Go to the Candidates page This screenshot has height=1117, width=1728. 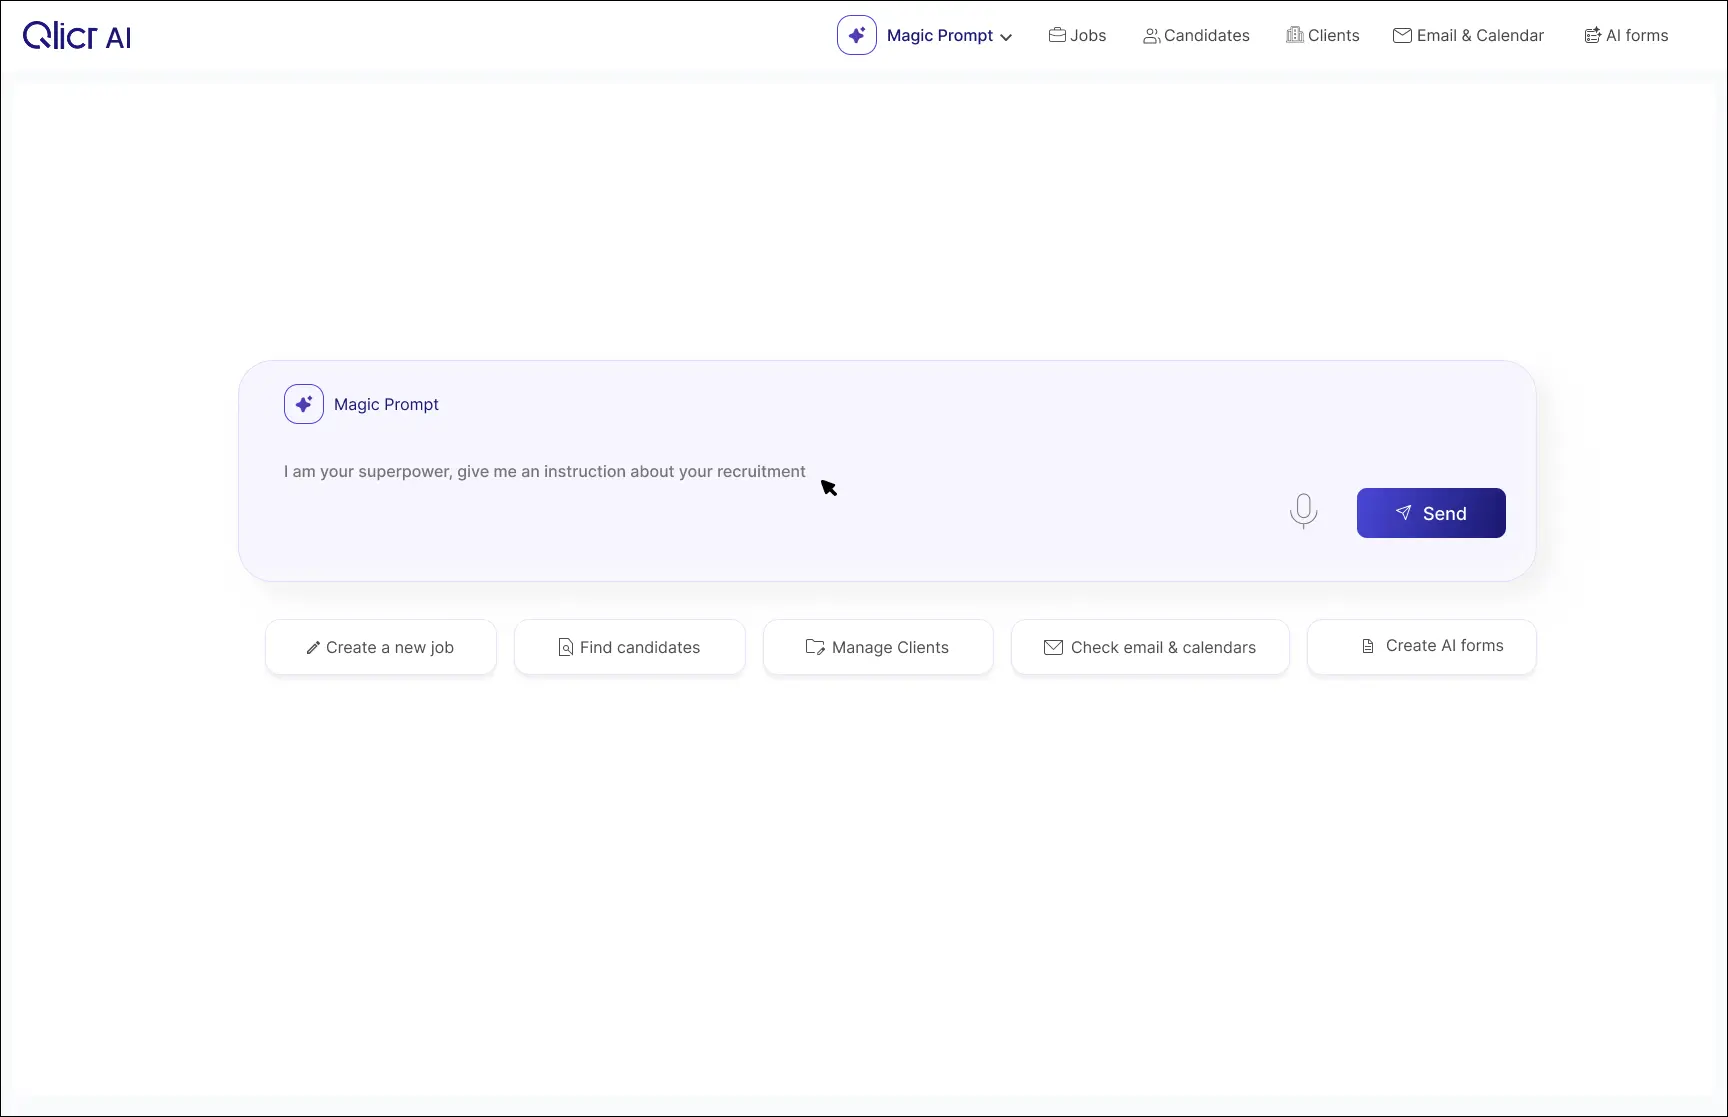1196,36
